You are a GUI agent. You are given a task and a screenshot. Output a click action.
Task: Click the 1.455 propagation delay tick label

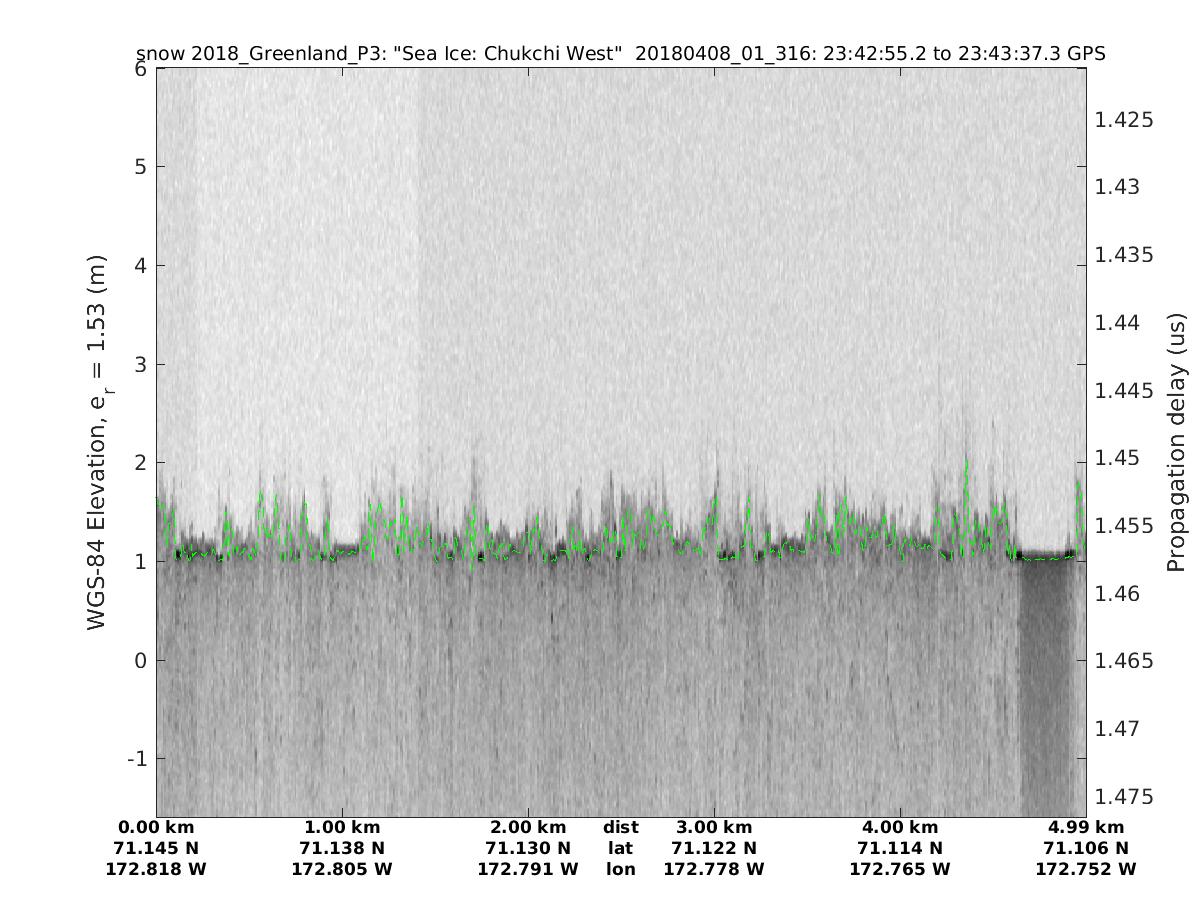pos(1125,526)
